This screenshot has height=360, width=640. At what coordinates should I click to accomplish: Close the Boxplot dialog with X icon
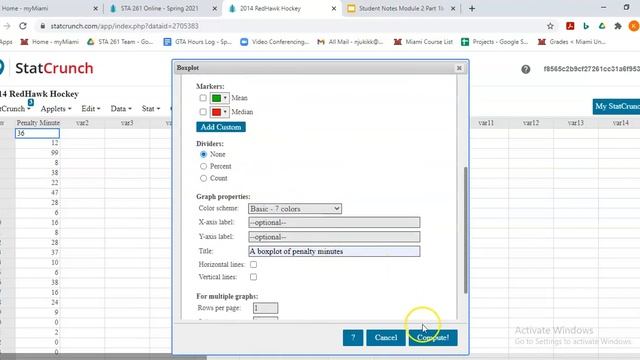[459, 68]
